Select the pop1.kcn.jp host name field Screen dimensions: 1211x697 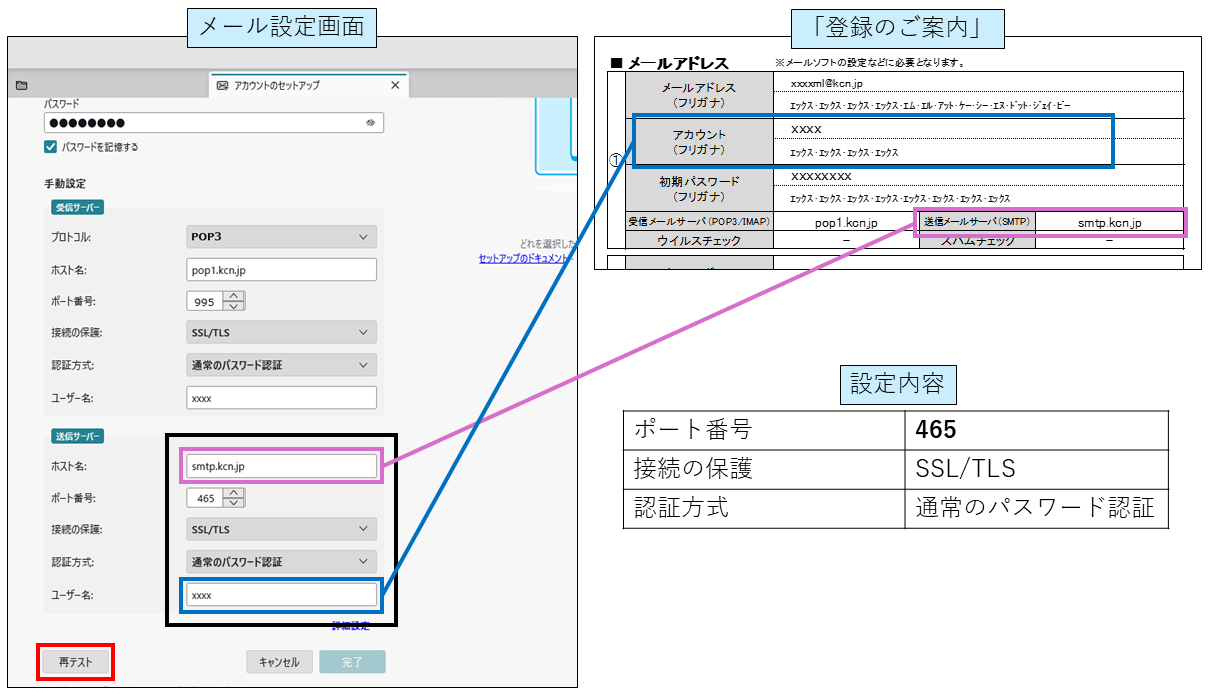280,269
